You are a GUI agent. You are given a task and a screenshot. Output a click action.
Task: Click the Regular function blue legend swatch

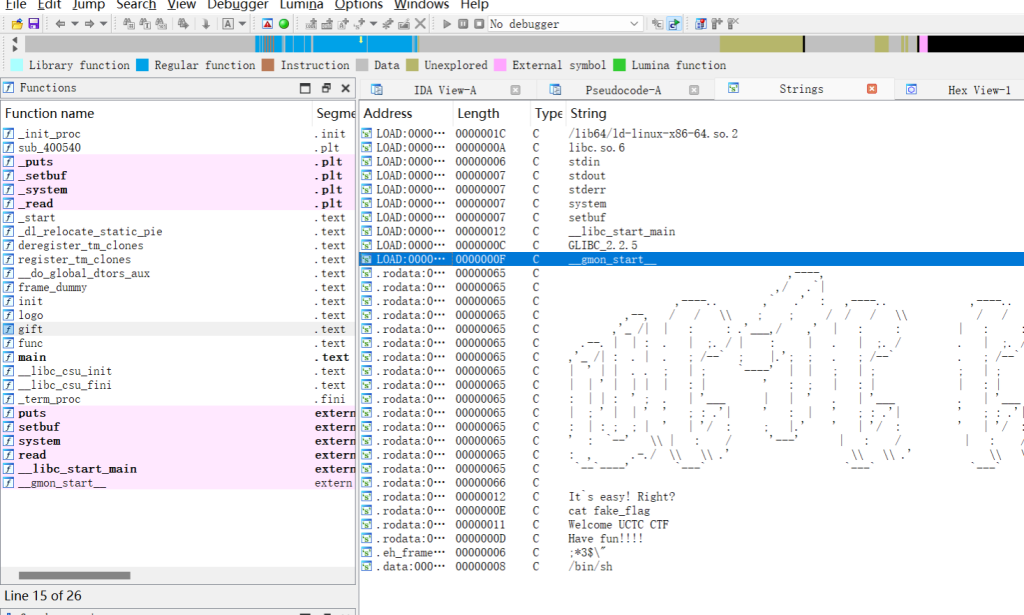[x=142, y=65]
